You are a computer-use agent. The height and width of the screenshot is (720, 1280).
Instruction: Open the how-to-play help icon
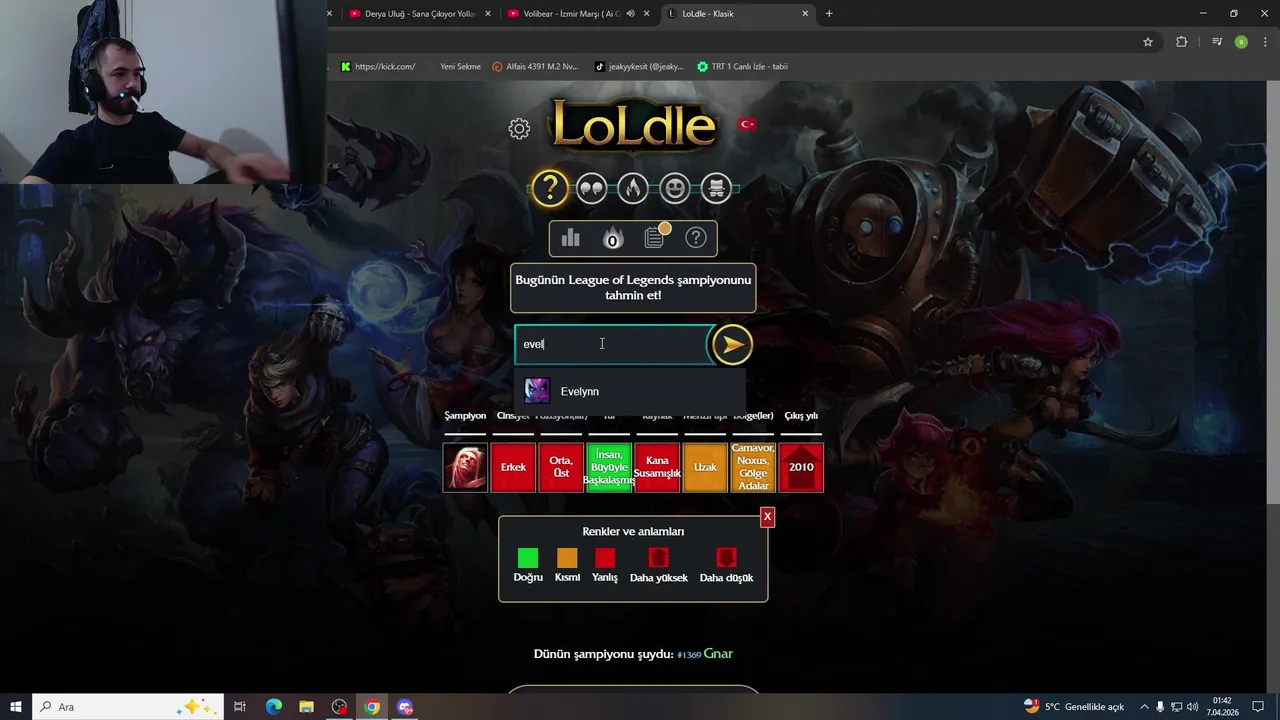[696, 238]
